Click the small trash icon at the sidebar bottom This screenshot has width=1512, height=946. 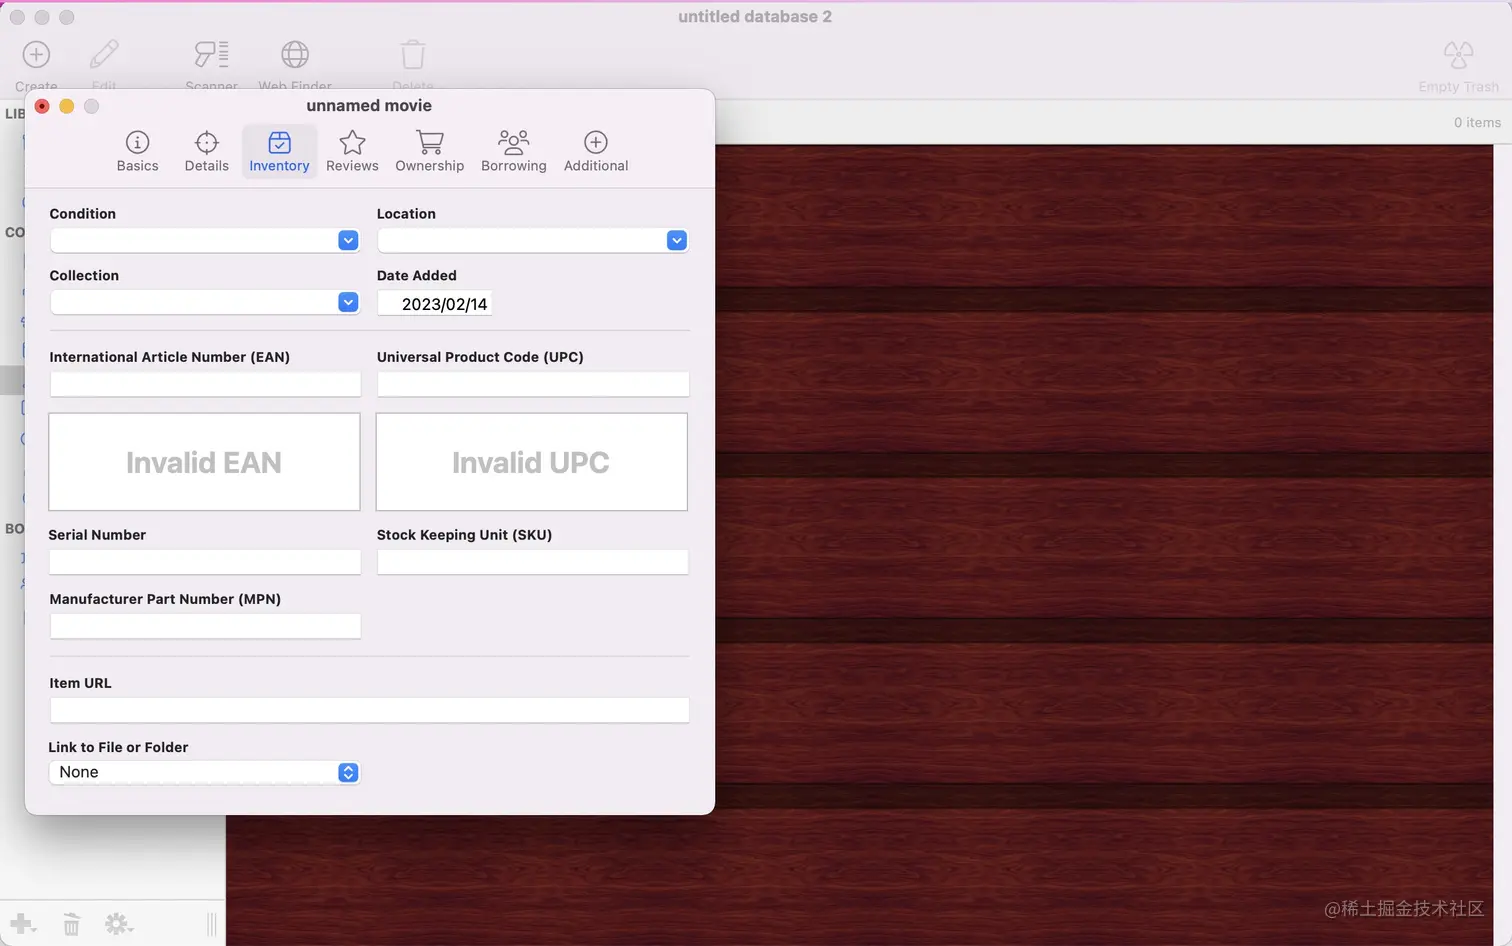pos(71,924)
